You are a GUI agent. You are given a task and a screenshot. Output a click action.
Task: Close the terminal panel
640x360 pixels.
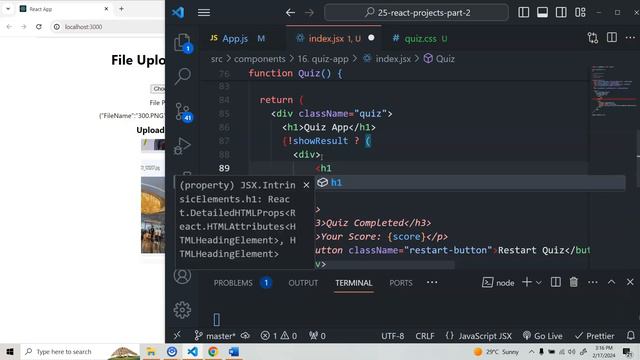click(630, 282)
